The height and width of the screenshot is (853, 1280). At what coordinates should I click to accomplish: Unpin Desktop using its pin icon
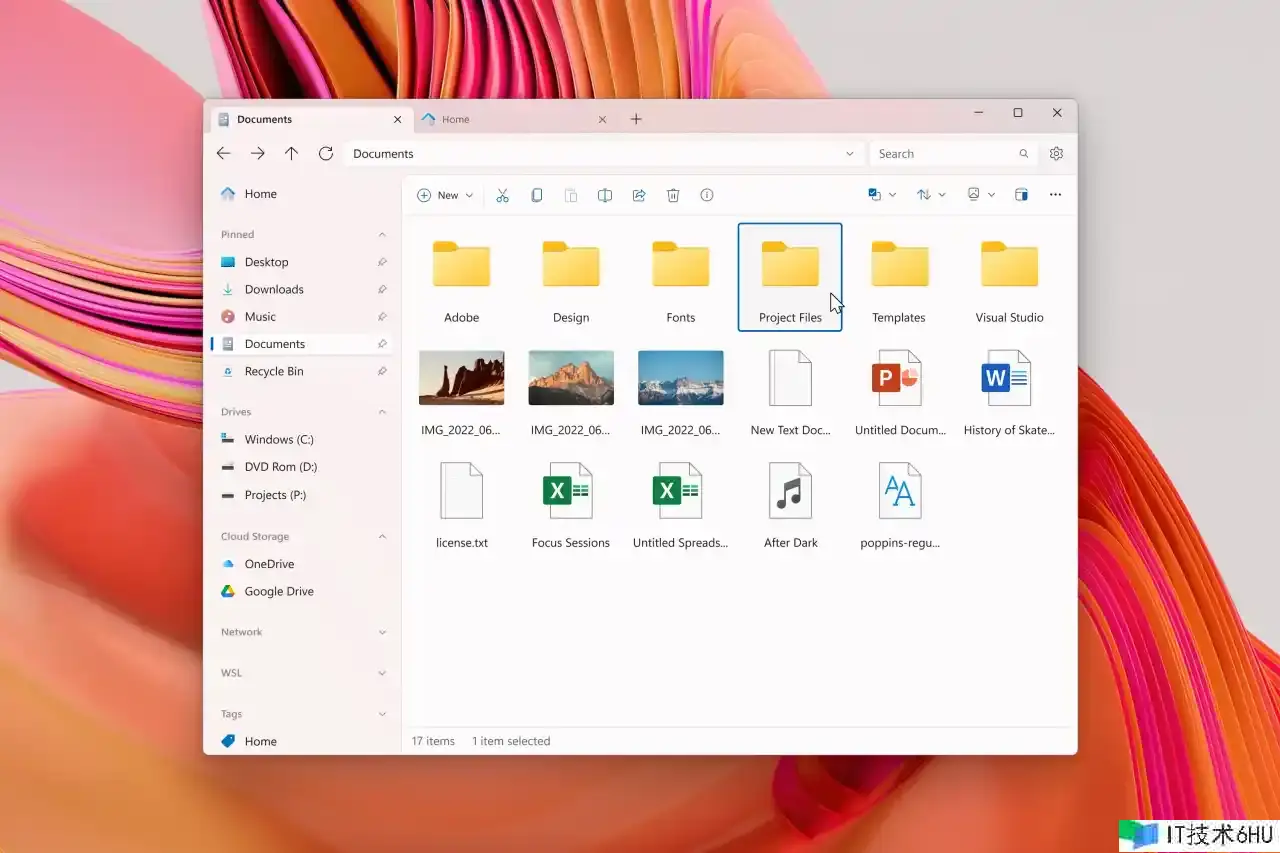tap(382, 262)
